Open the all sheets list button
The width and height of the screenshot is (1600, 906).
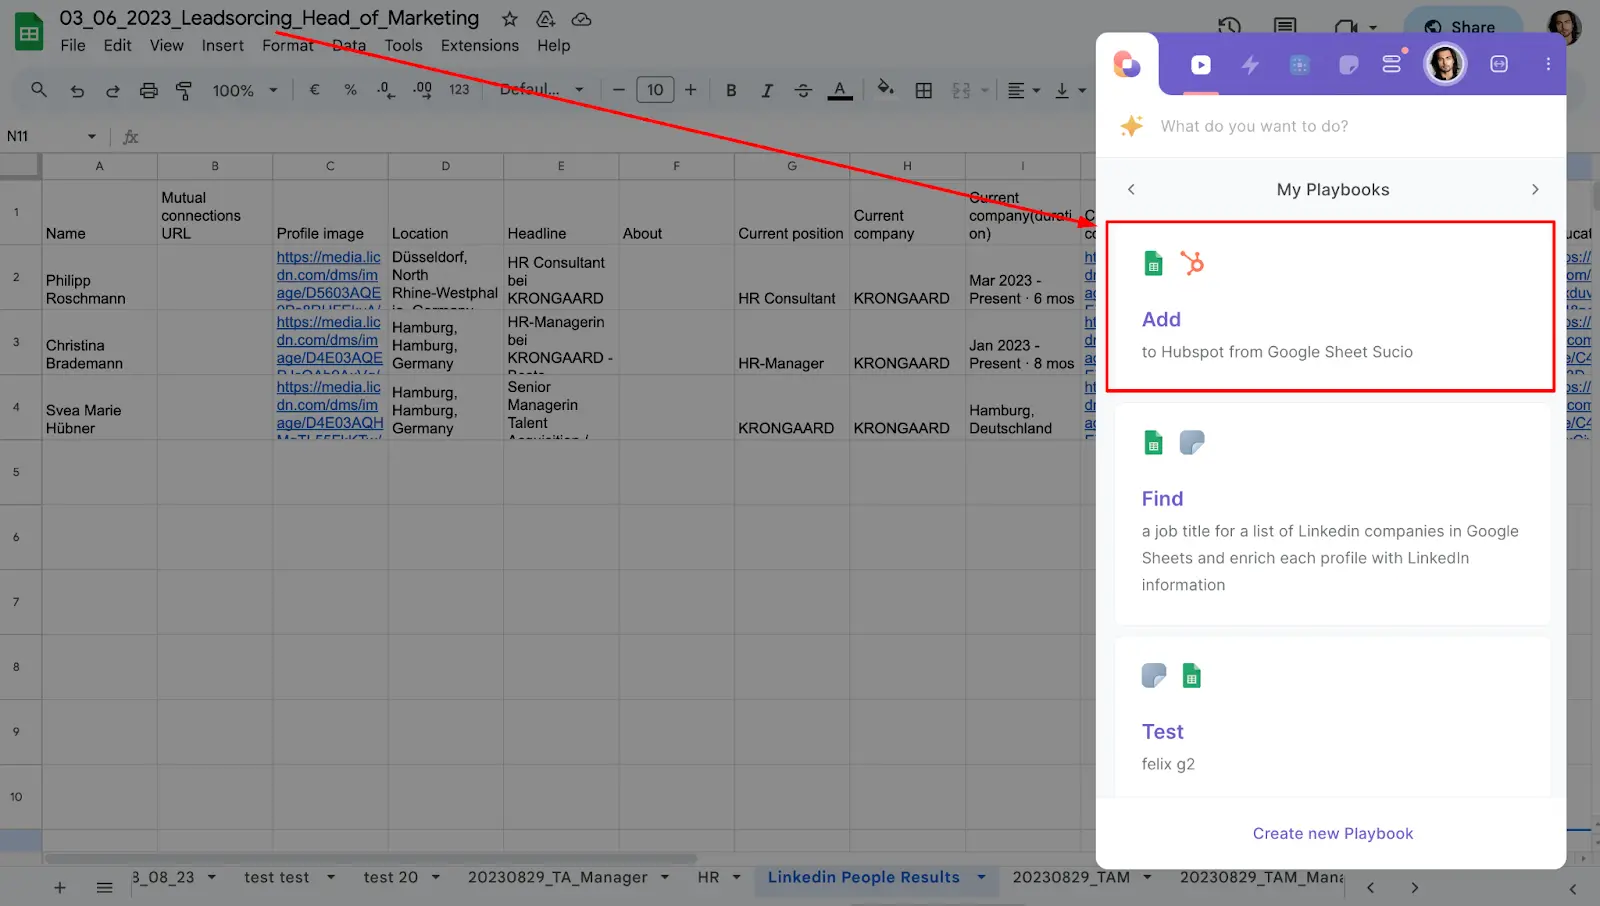[x=104, y=887]
